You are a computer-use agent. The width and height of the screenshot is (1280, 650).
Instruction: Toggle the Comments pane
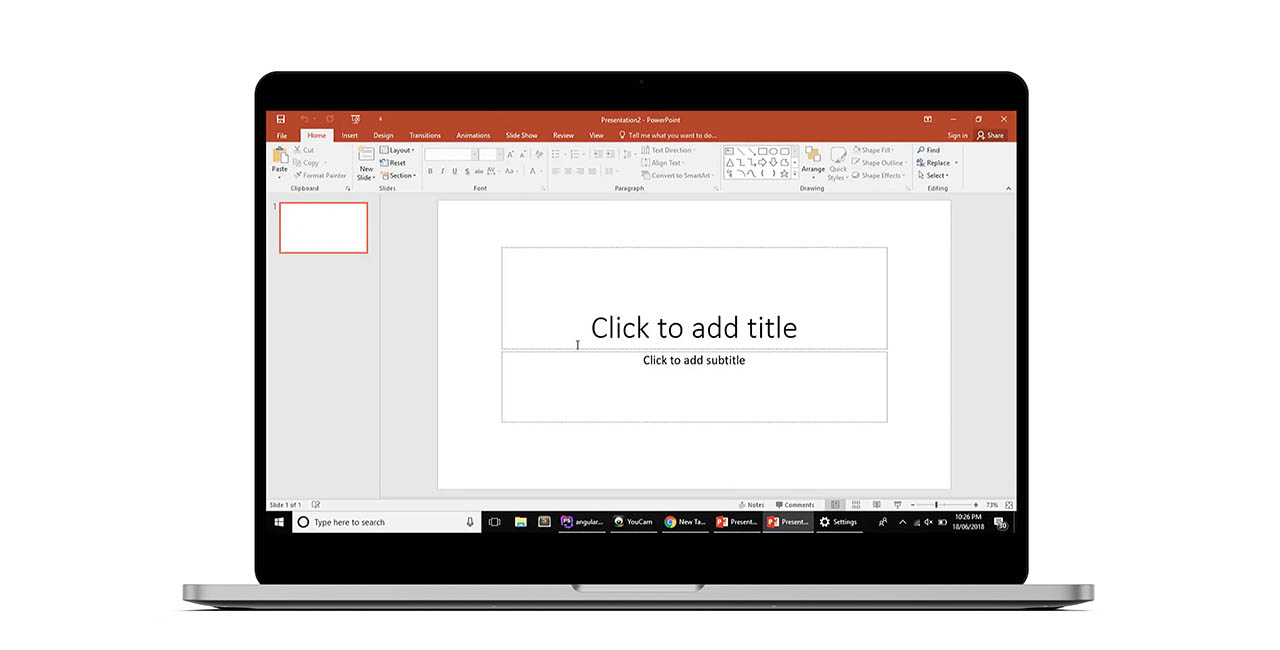(x=794, y=505)
